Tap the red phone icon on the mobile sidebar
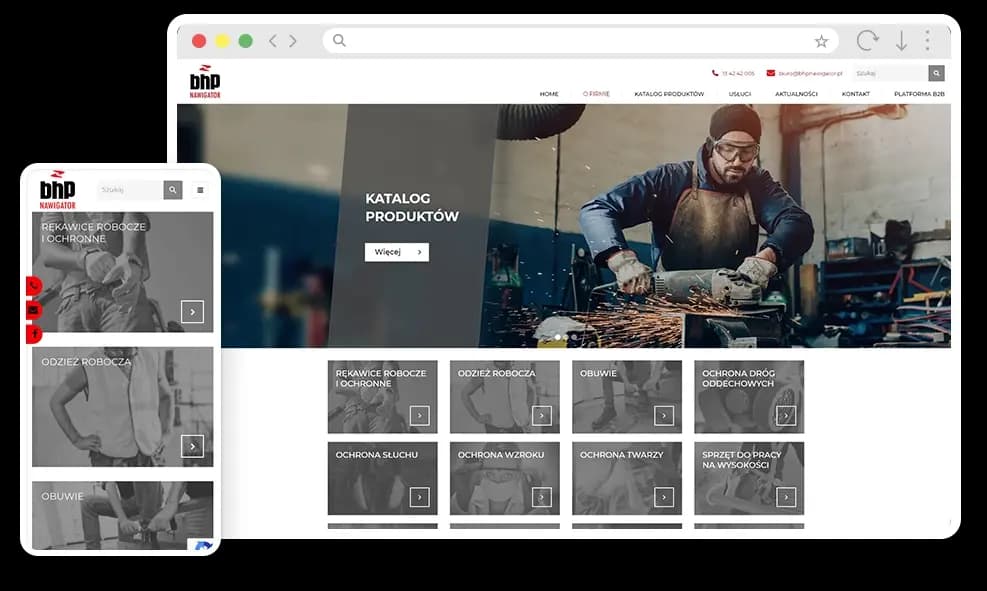The image size is (987, 591). click(x=34, y=286)
